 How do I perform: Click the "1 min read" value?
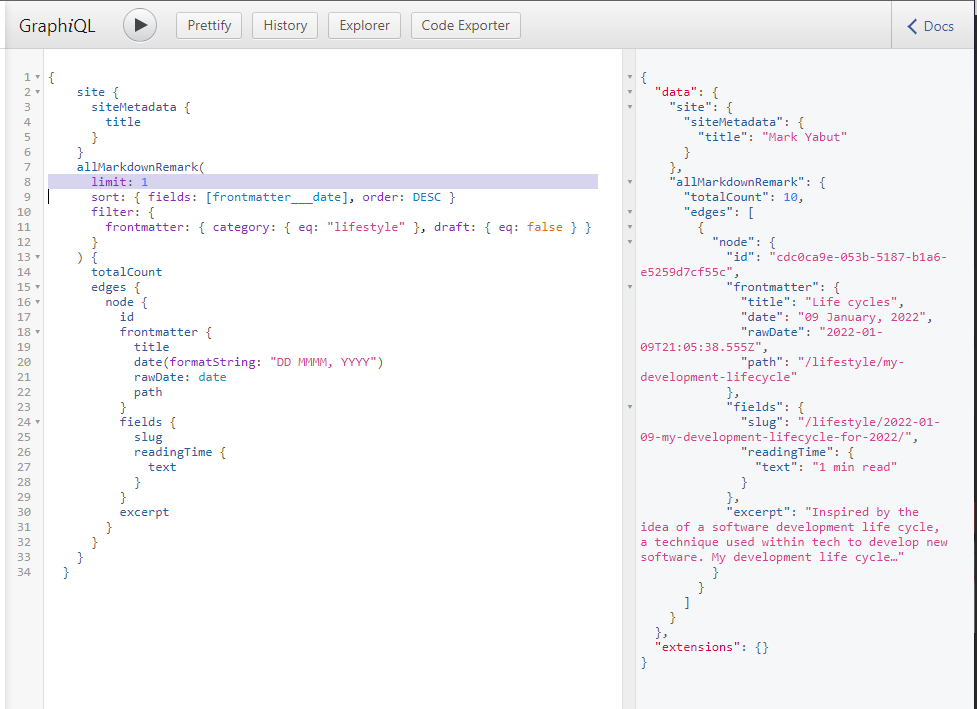pos(855,467)
